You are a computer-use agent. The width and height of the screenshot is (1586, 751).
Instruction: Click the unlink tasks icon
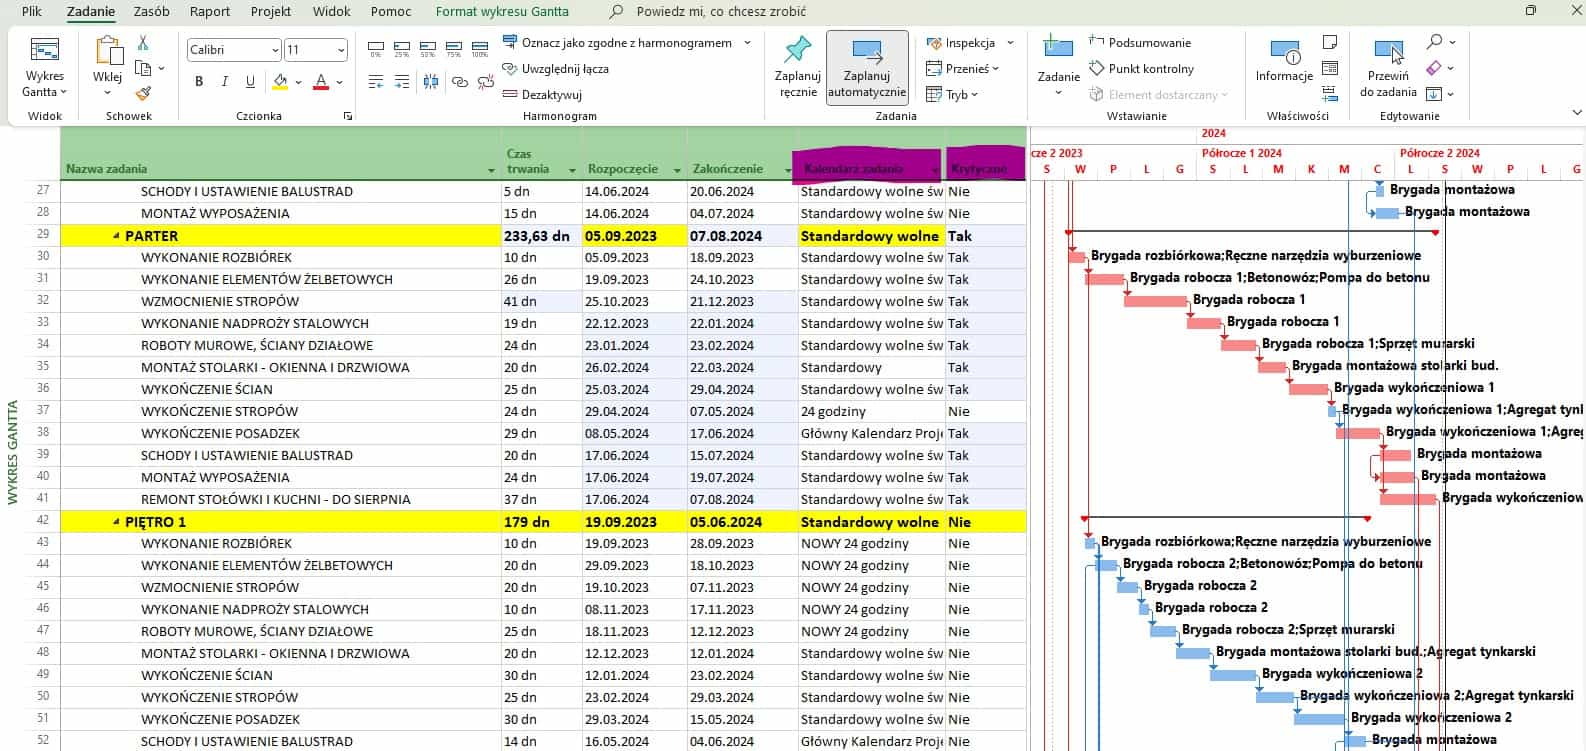click(485, 82)
